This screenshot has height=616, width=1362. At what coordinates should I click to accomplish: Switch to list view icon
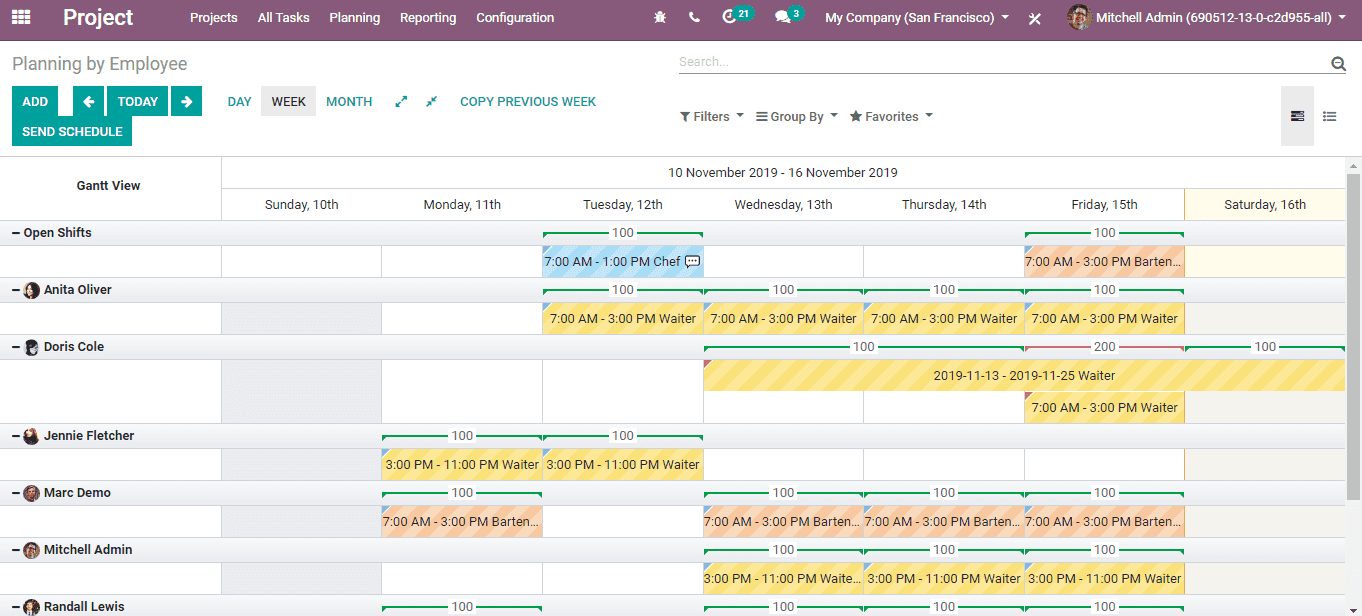pos(1329,116)
